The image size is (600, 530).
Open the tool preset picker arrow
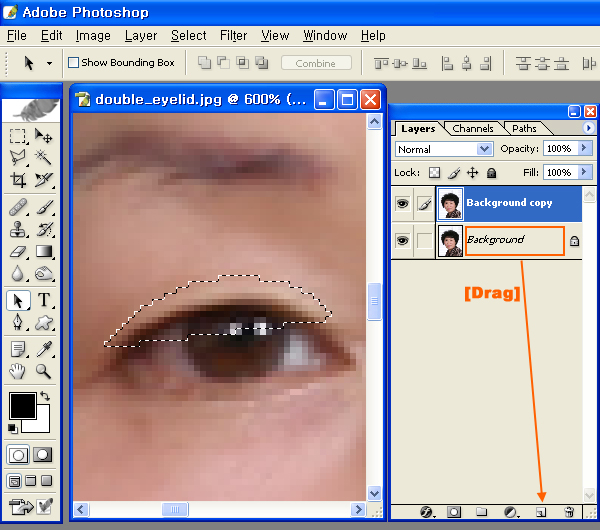tap(49, 63)
